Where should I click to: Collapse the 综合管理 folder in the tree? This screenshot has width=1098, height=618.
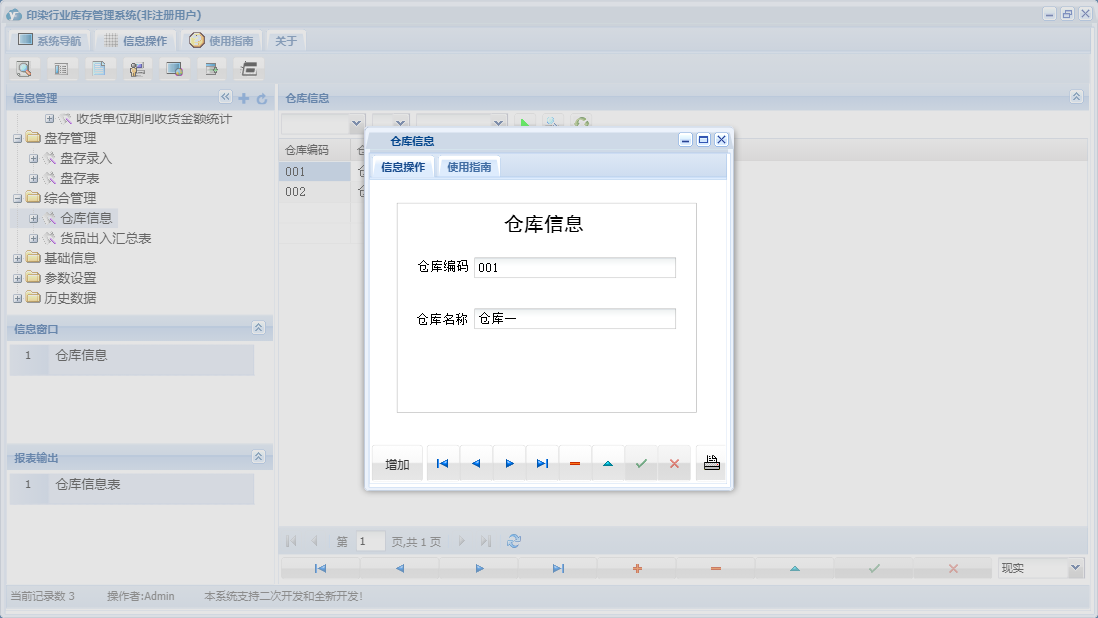17,198
